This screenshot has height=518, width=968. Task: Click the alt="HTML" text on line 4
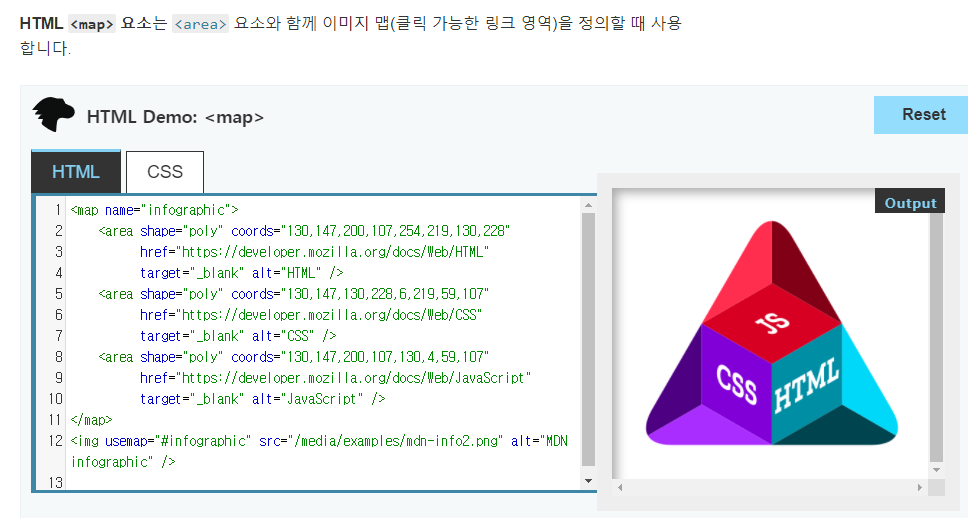point(287,273)
